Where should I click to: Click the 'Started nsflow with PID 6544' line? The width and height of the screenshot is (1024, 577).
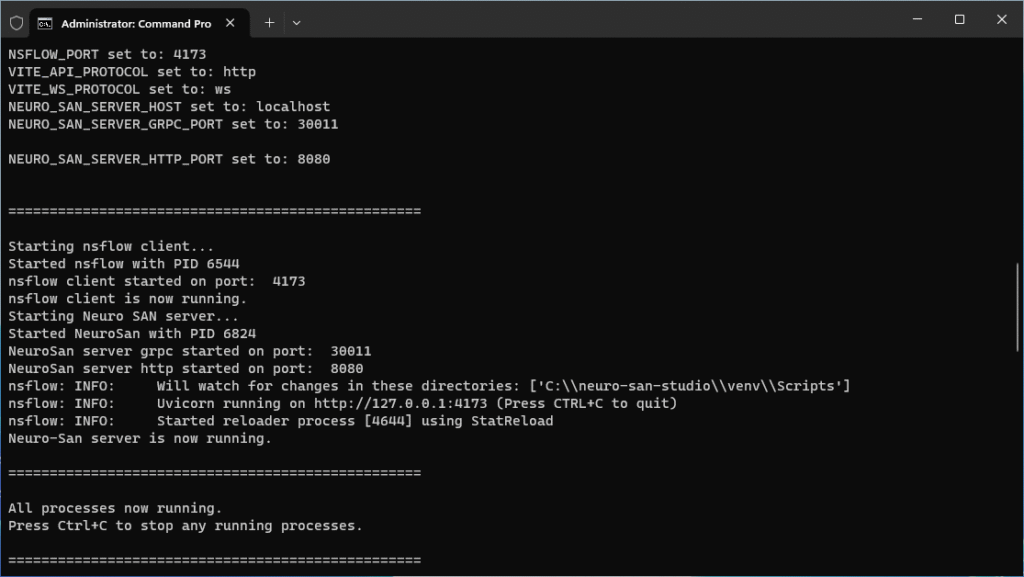[123, 264]
